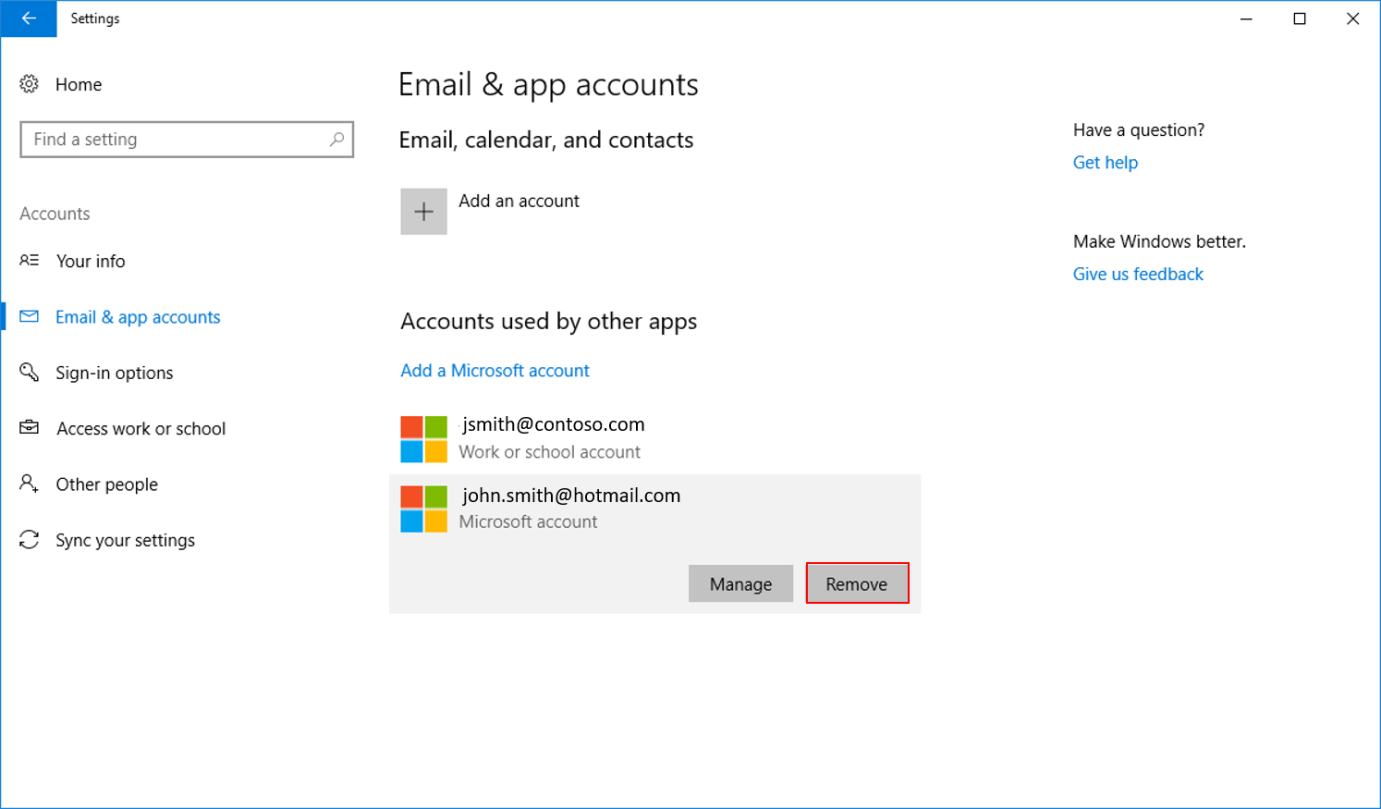This screenshot has height=809, width=1381.
Task: Click the Home gear icon
Action: pyautogui.click(x=29, y=84)
